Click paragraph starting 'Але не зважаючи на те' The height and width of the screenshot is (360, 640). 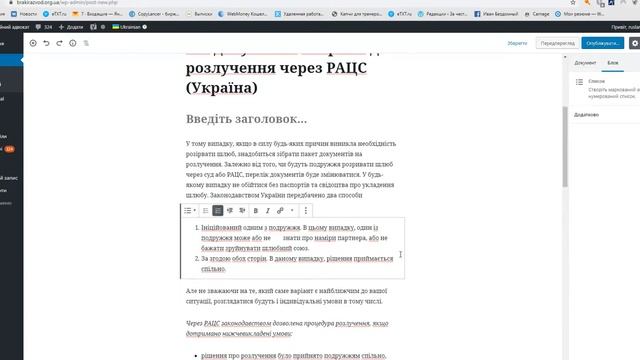286,296
